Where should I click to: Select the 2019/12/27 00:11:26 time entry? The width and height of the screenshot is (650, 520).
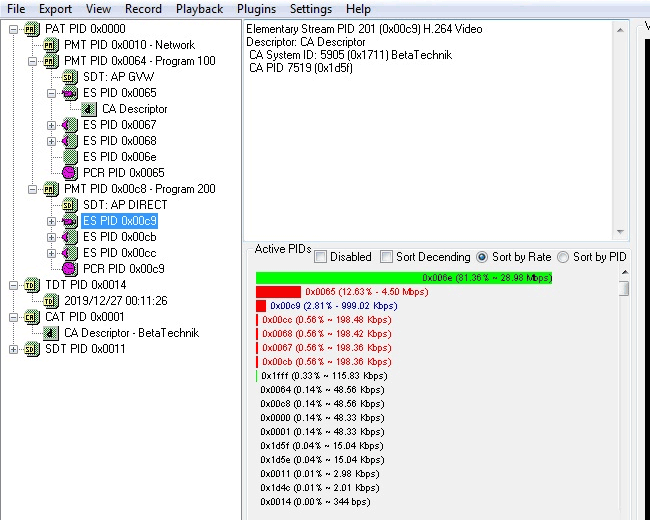point(116,301)
